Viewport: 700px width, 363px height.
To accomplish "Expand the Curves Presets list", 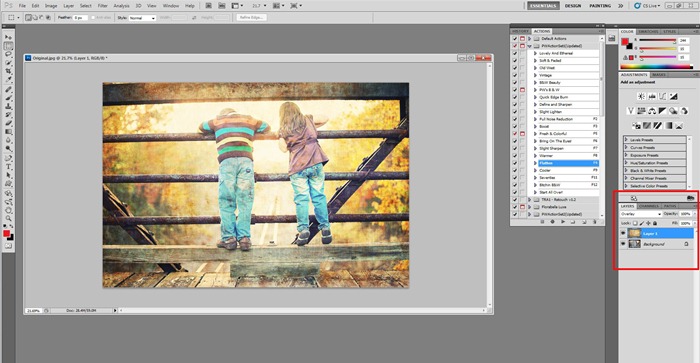I will click(x=626, y=147).
